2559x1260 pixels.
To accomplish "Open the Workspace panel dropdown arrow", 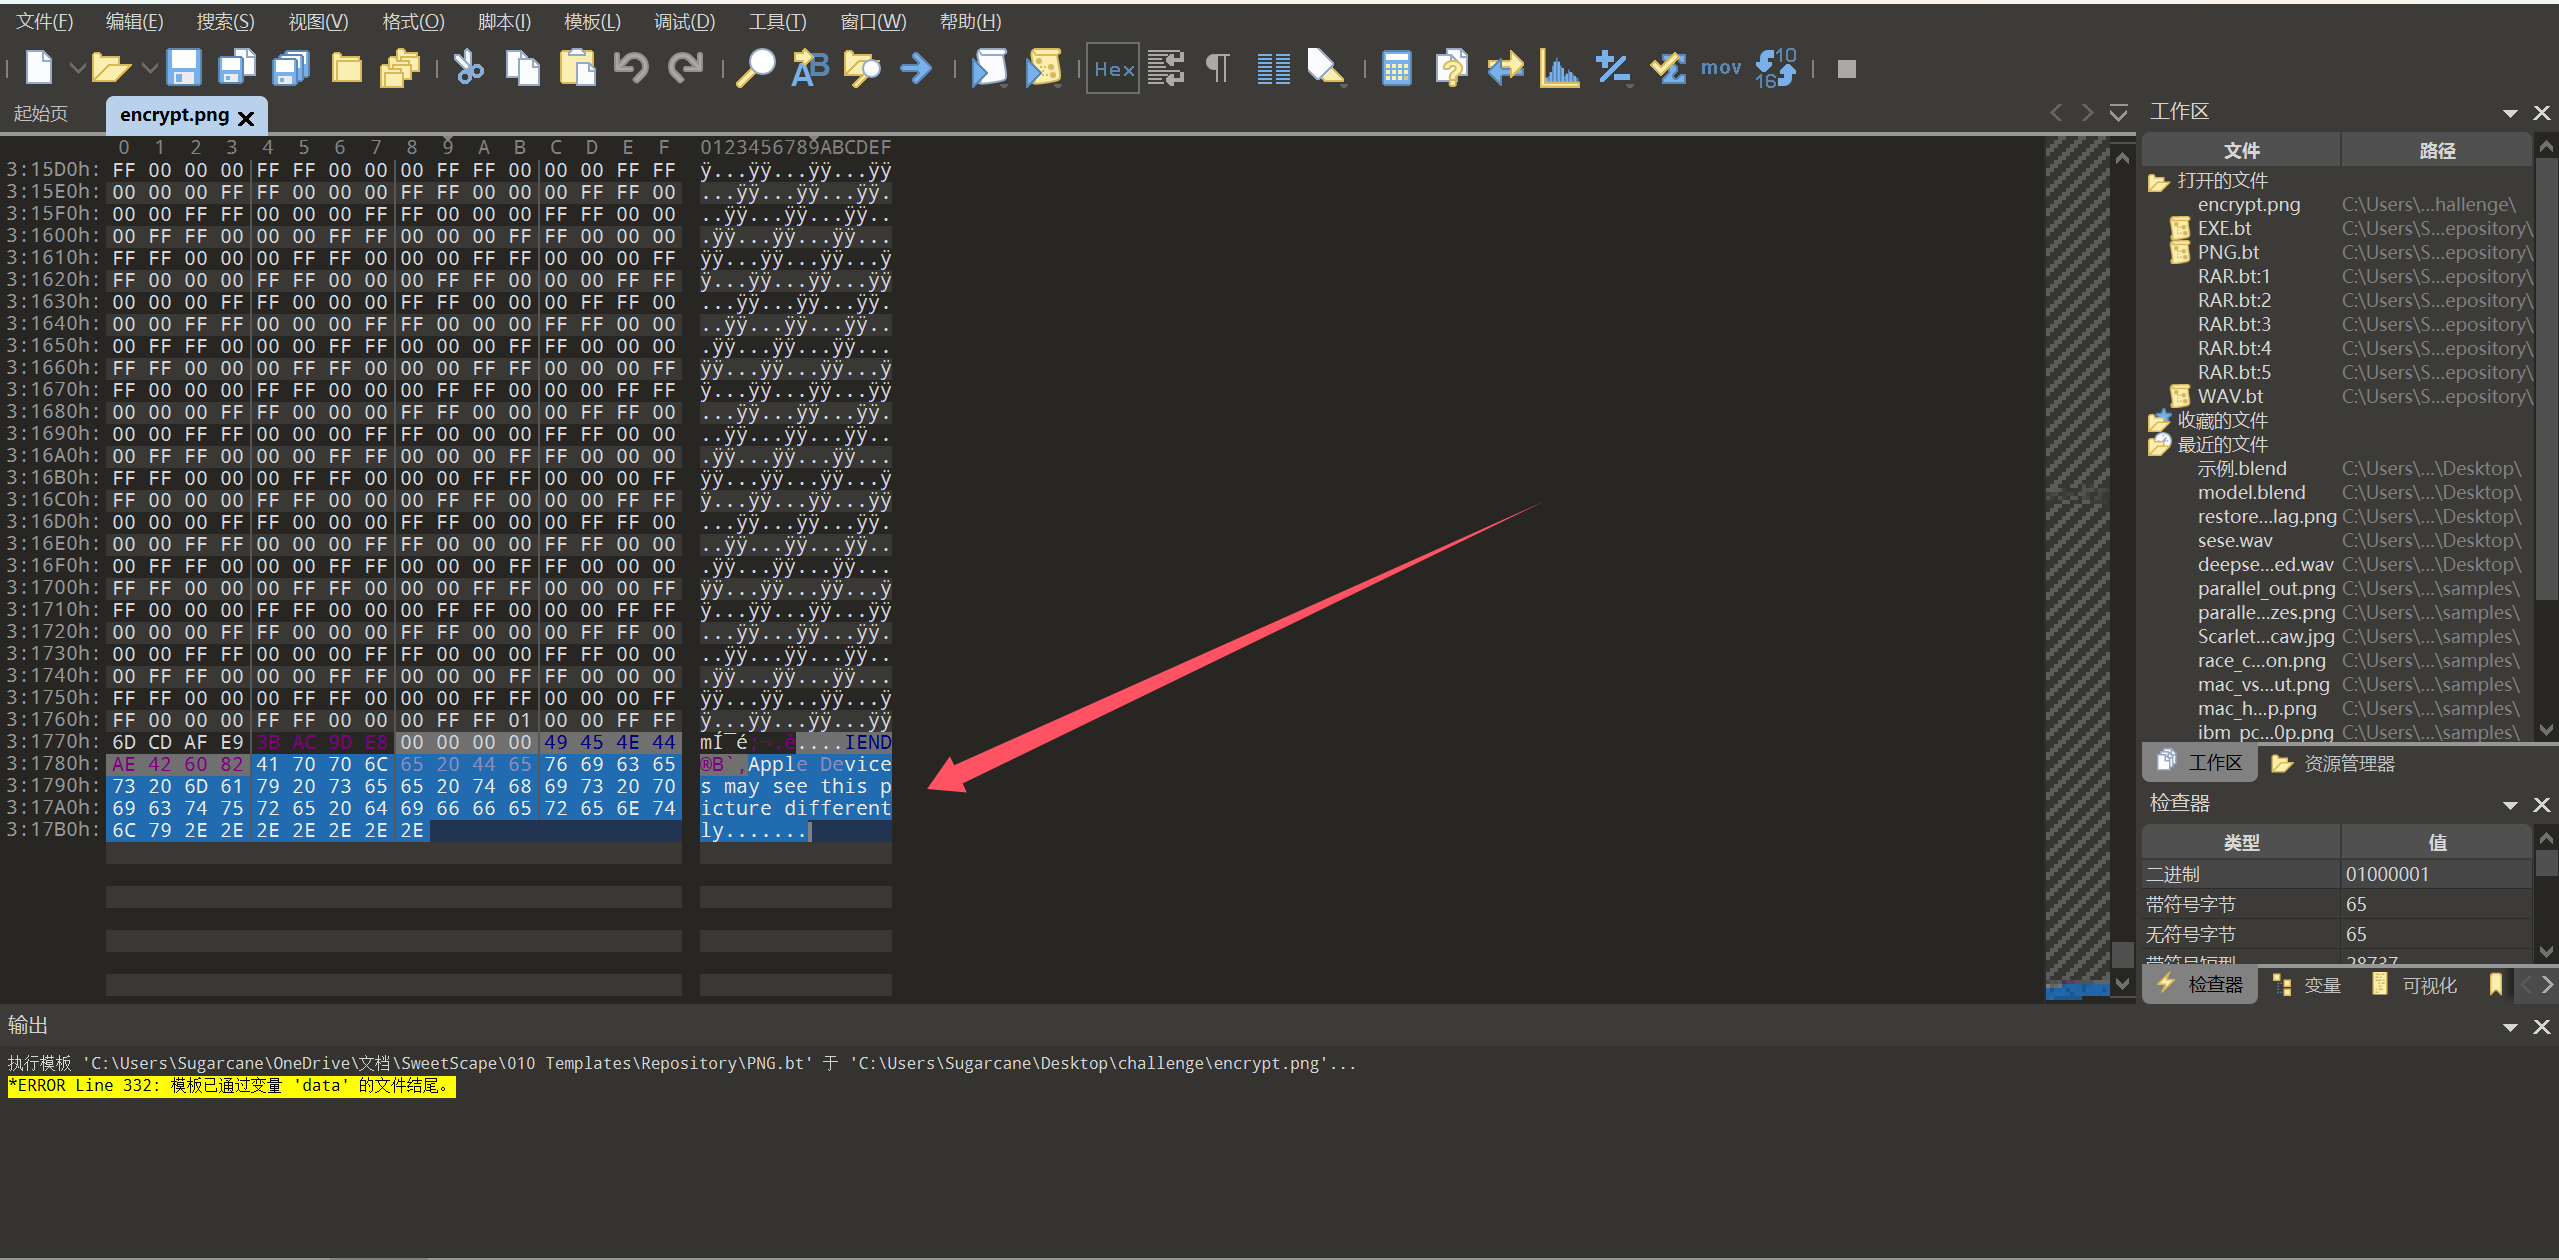I will 2509,113.
